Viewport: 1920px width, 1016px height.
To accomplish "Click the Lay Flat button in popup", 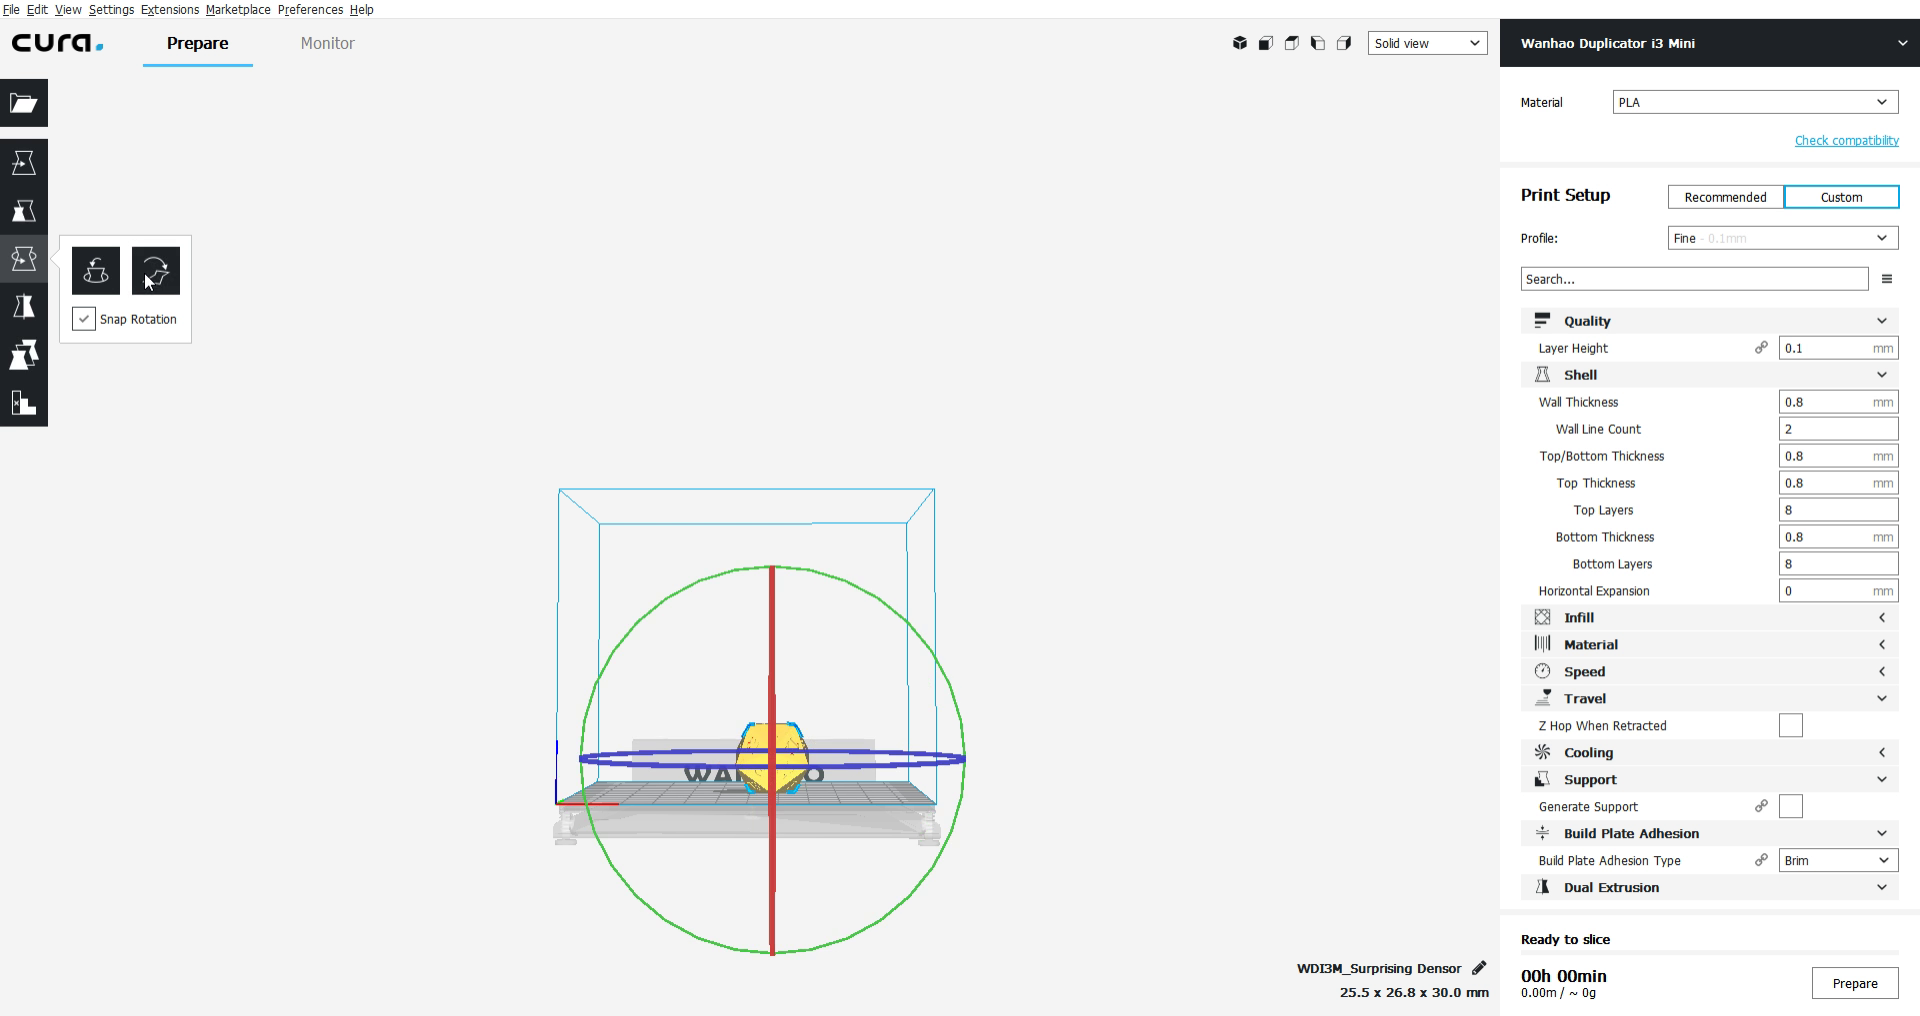I will [x=156, y=271].
